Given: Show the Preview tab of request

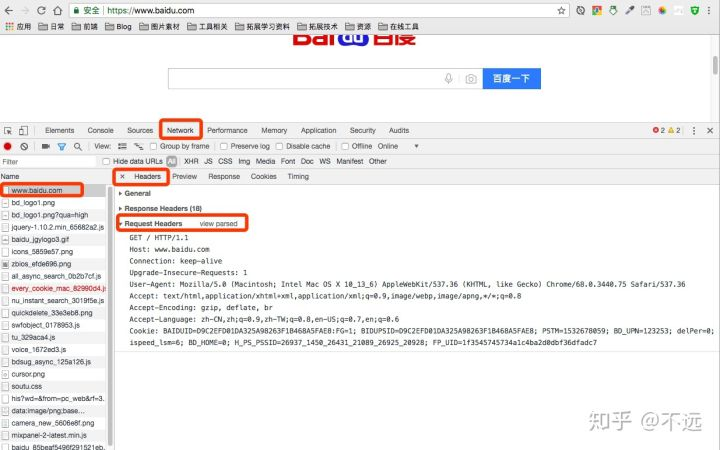Looking at the screenshot, I should click(185, 176).
